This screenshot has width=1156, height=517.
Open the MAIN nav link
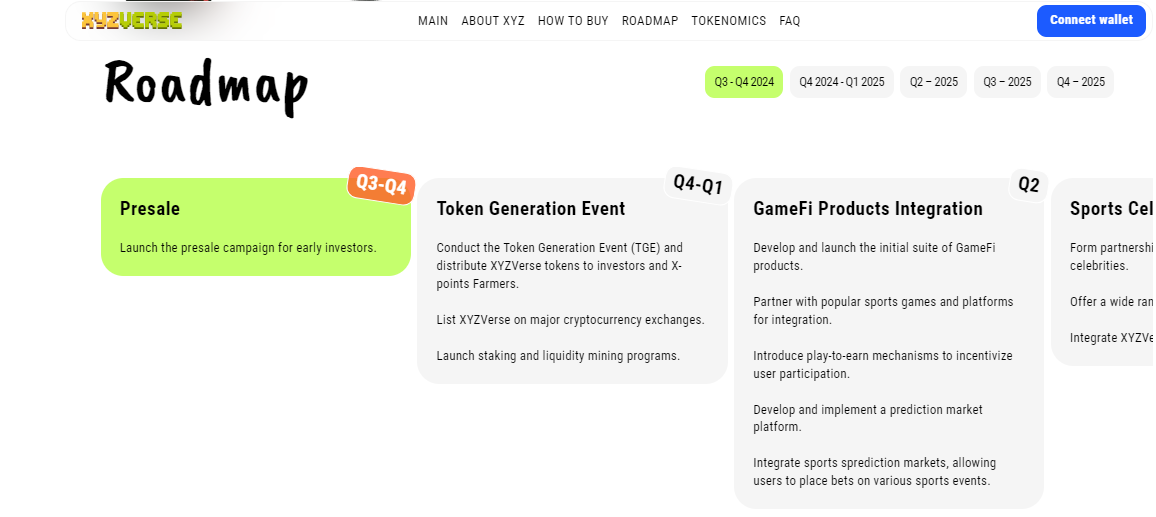click(433, 21)
